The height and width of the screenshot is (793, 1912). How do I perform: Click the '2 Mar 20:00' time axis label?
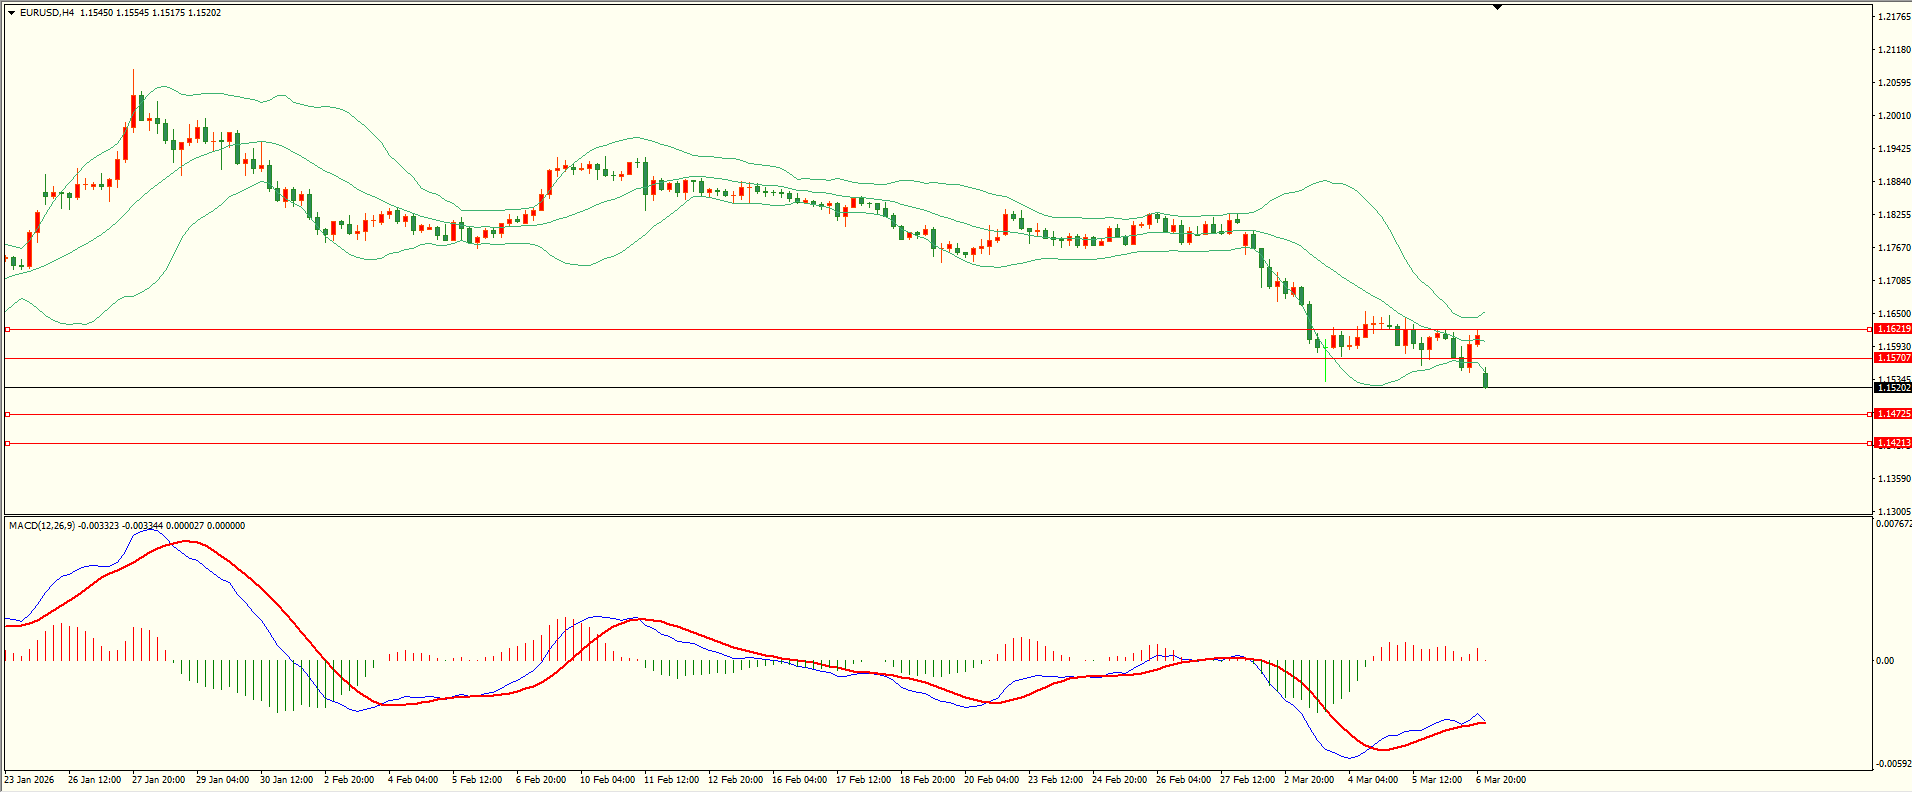click(x=1309, y=780)
